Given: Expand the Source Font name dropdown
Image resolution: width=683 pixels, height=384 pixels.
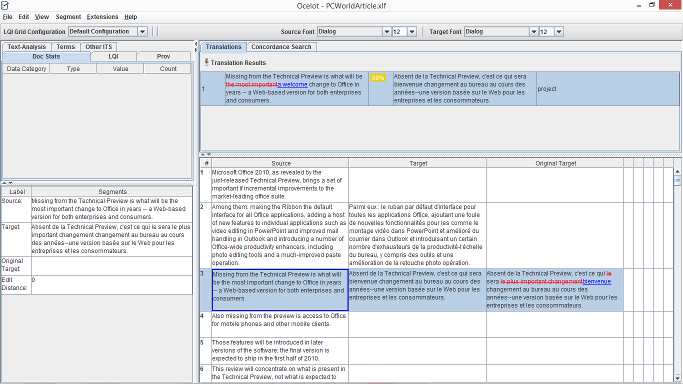Looking at the screenshot, I should (386, 32).
